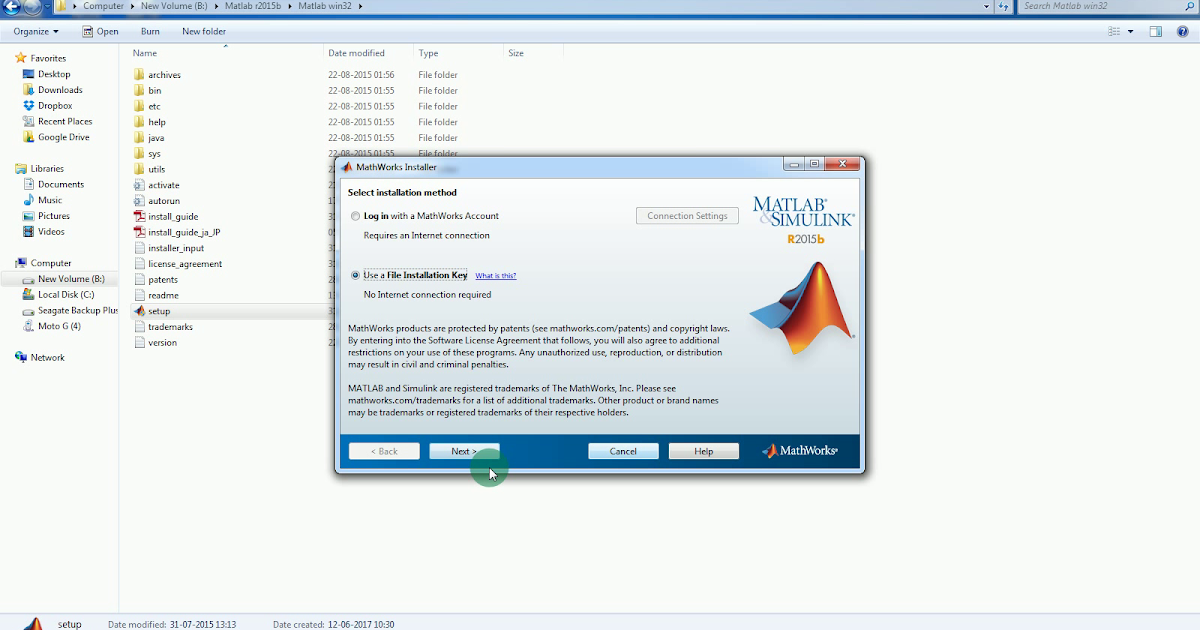Click the Connection Settings button
The height and width of the screenshot is (630, 1200).
coord(687,216)
